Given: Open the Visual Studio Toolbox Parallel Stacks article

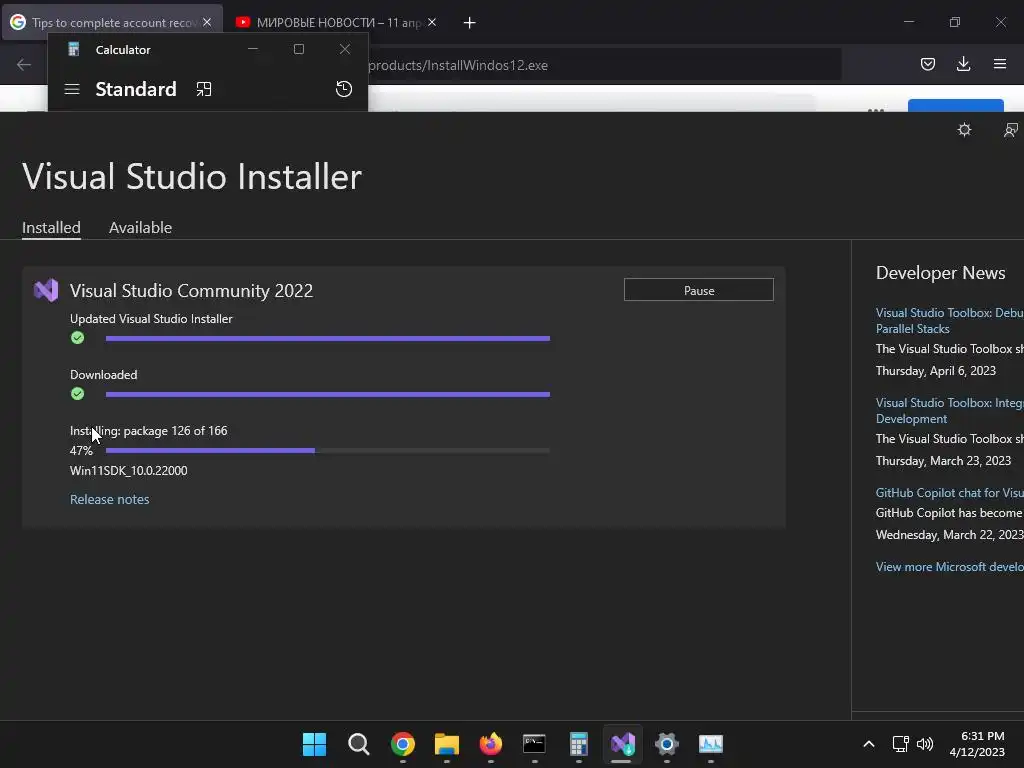Looking at the screenshot, I should (x=950, y=321).
